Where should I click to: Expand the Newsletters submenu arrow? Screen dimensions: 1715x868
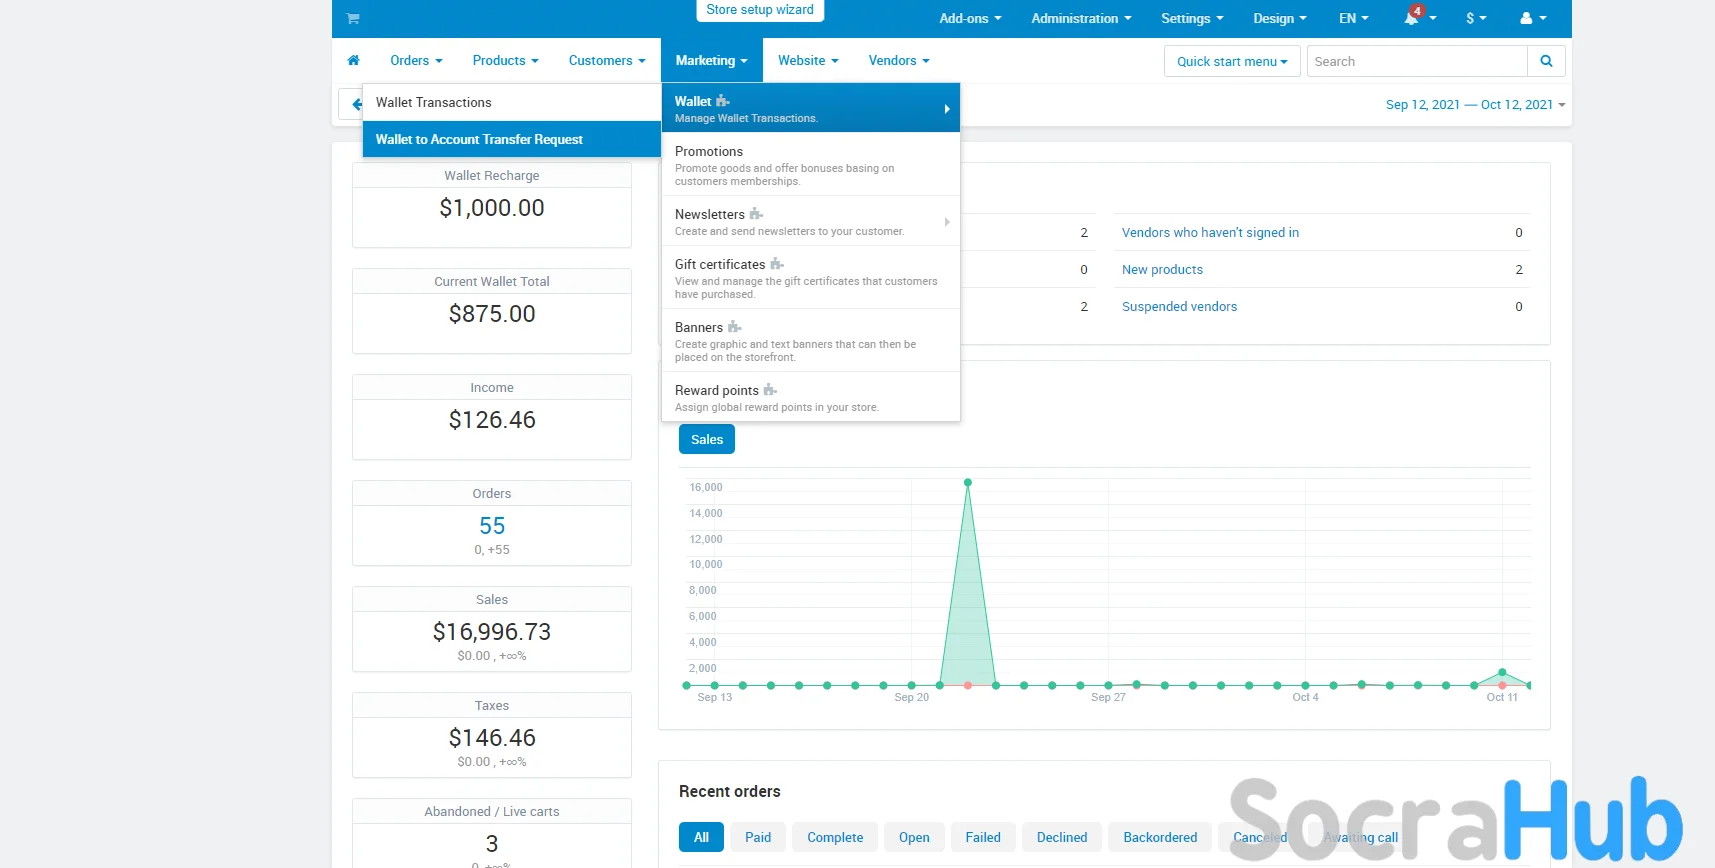946,222
